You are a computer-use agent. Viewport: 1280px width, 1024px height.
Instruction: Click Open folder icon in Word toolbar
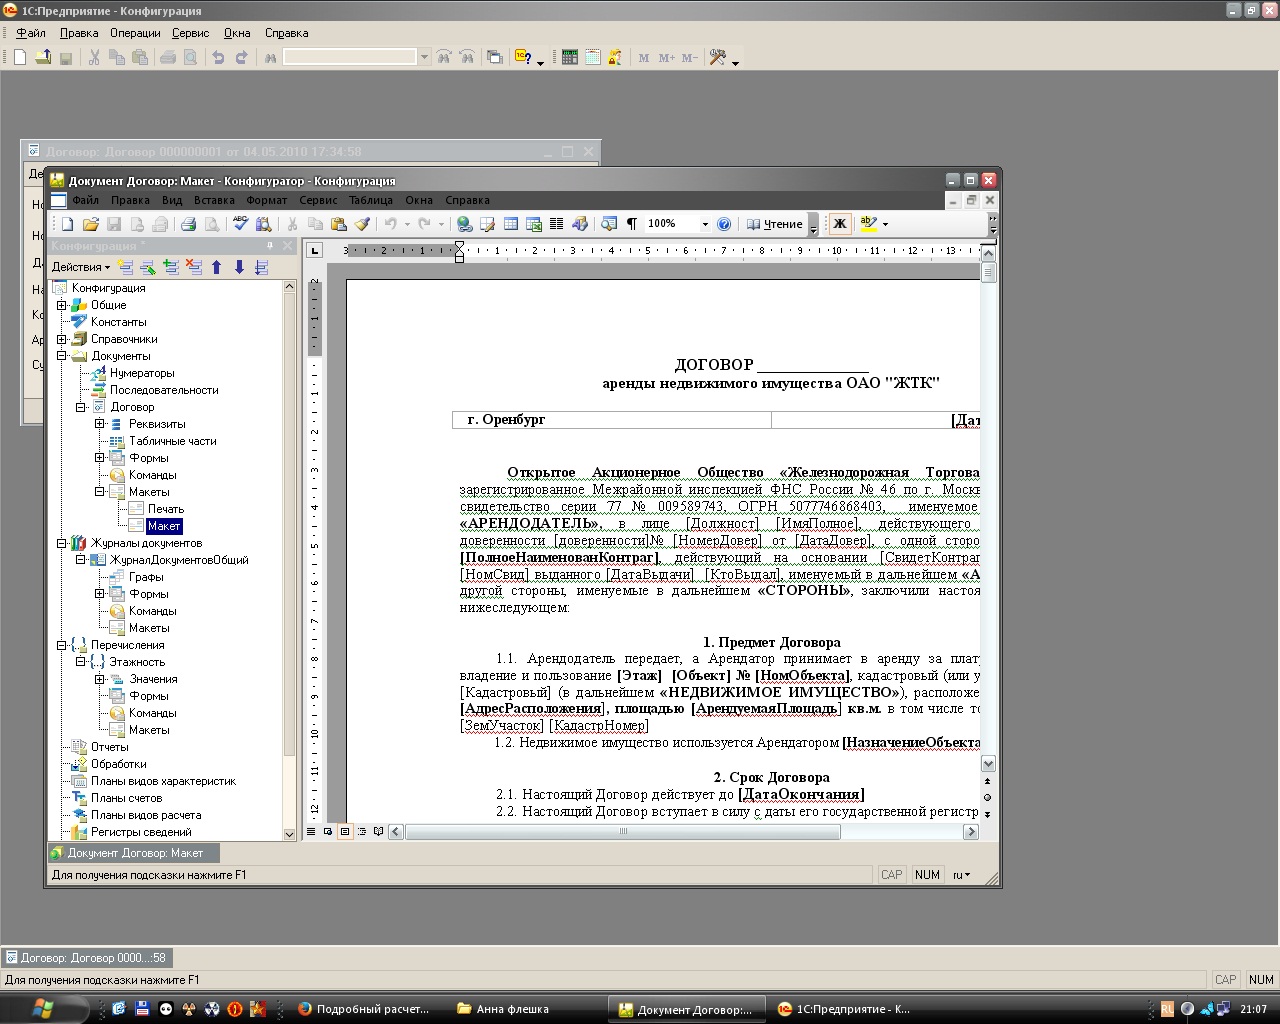[x=91, y=224]
